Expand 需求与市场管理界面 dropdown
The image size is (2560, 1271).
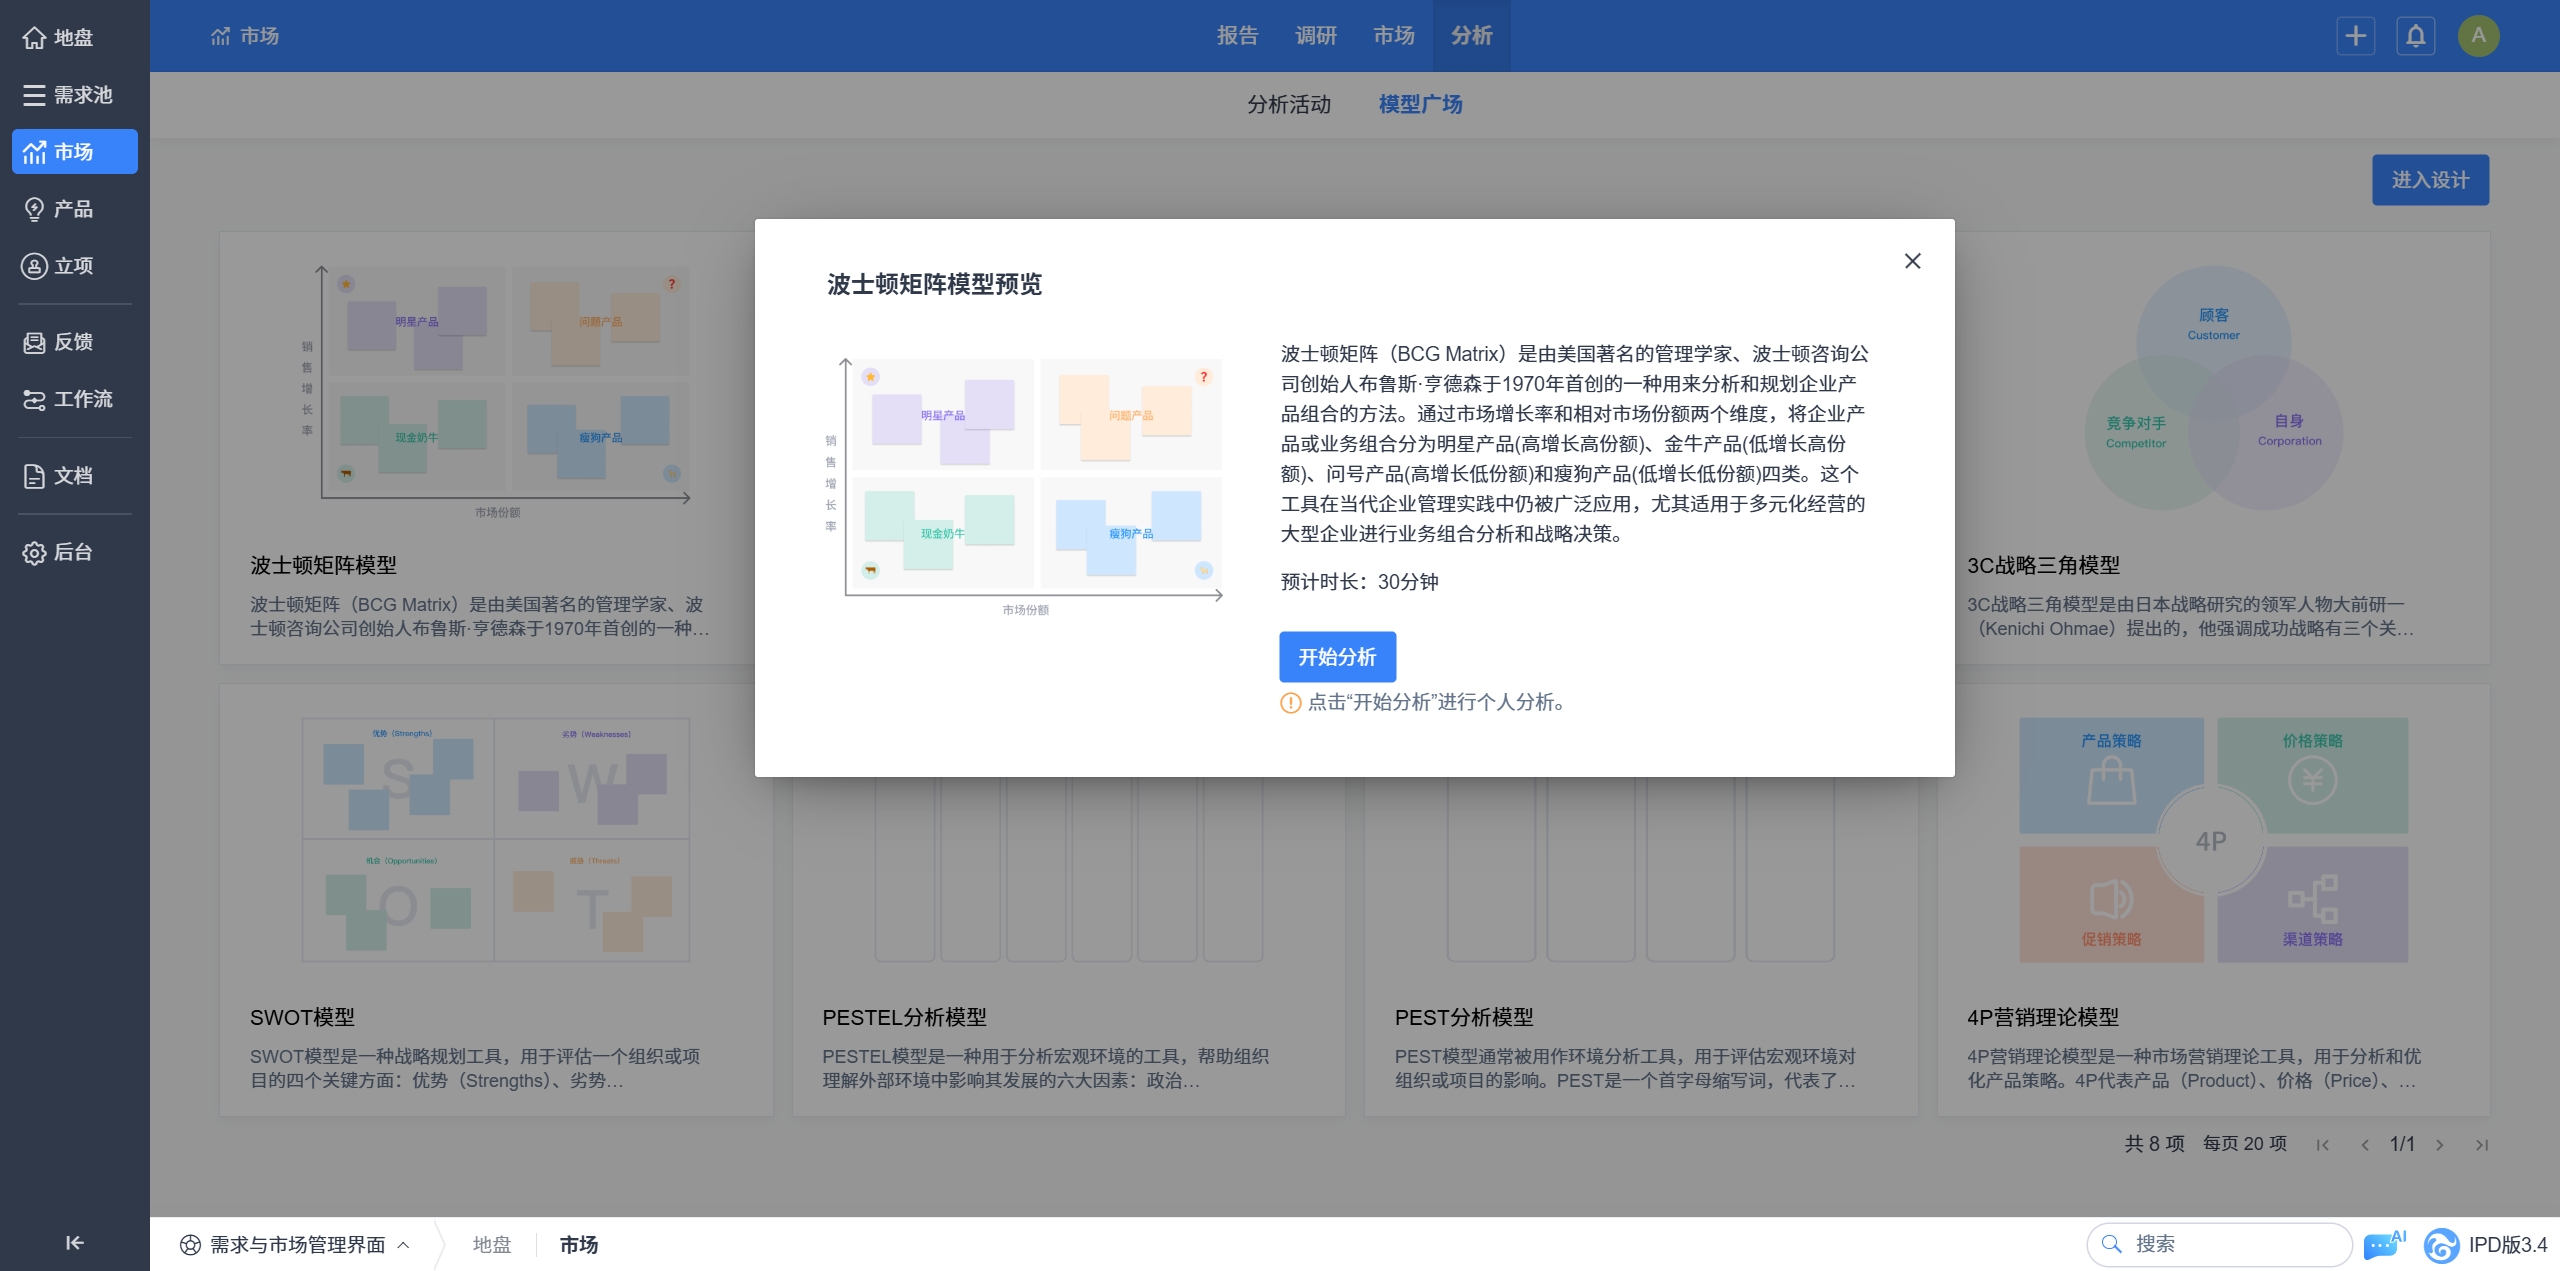pyautogui.click(x=296, y=1244)
